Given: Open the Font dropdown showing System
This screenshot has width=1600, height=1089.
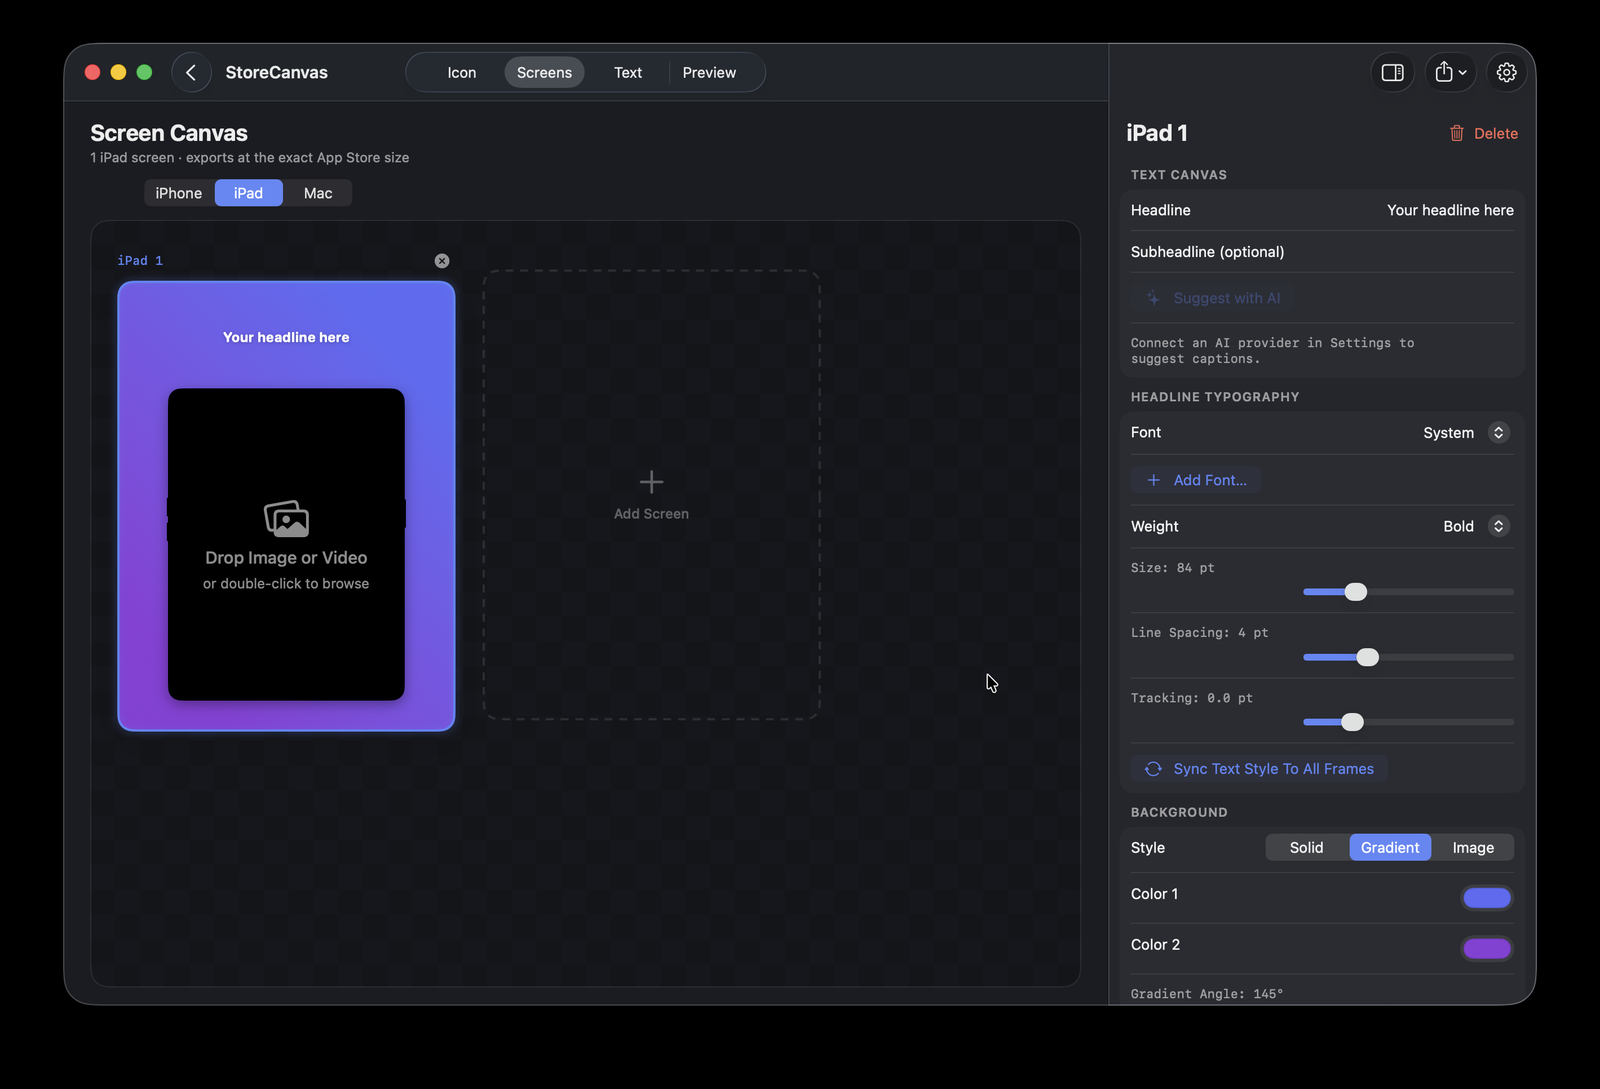Looking at the screenshot, I should (x=1465, y=433).
